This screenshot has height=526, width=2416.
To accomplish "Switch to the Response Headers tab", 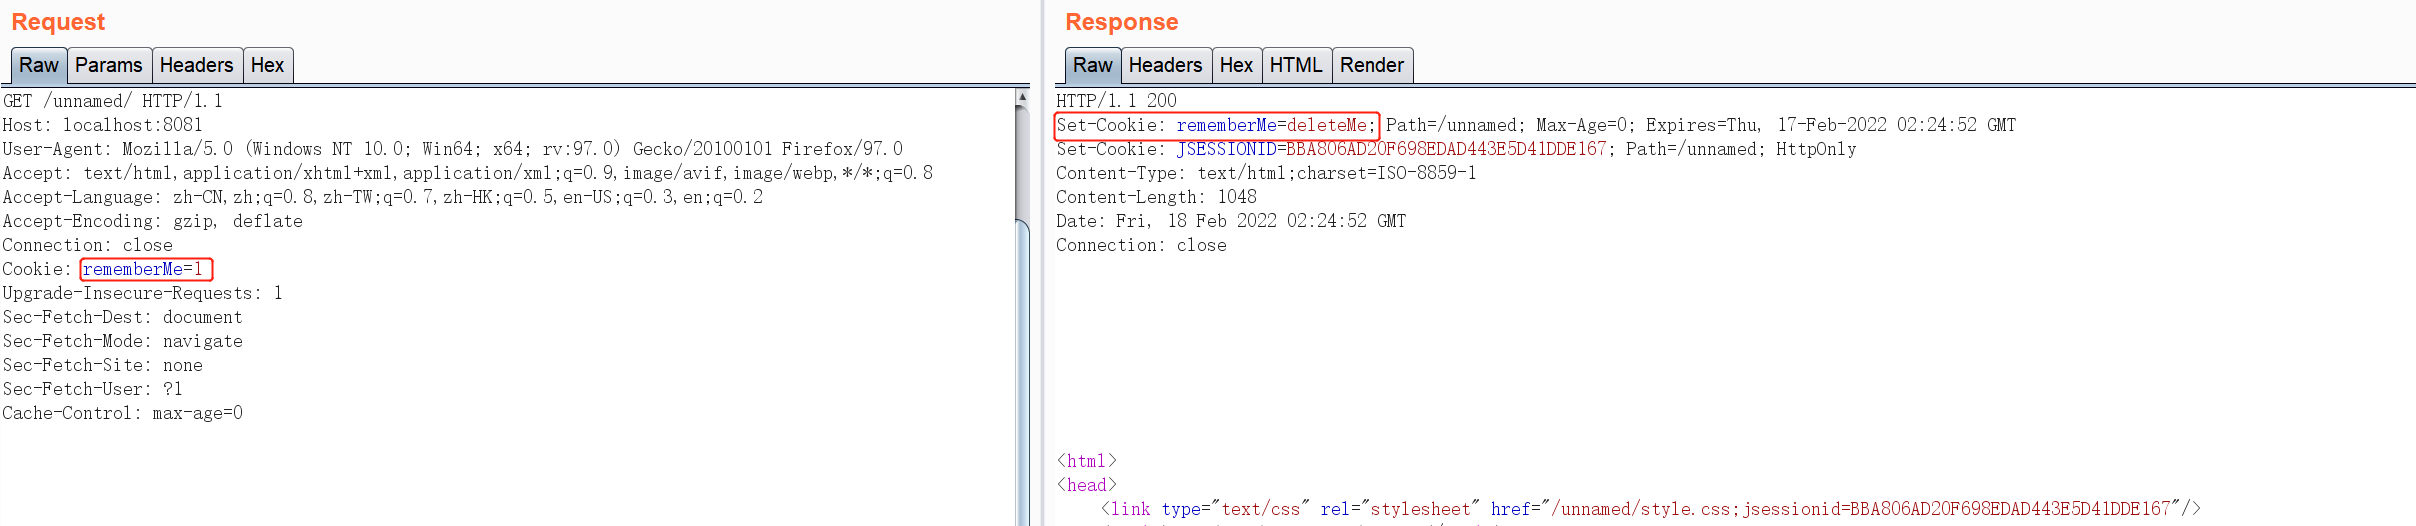I will [x=1166, y=65].
